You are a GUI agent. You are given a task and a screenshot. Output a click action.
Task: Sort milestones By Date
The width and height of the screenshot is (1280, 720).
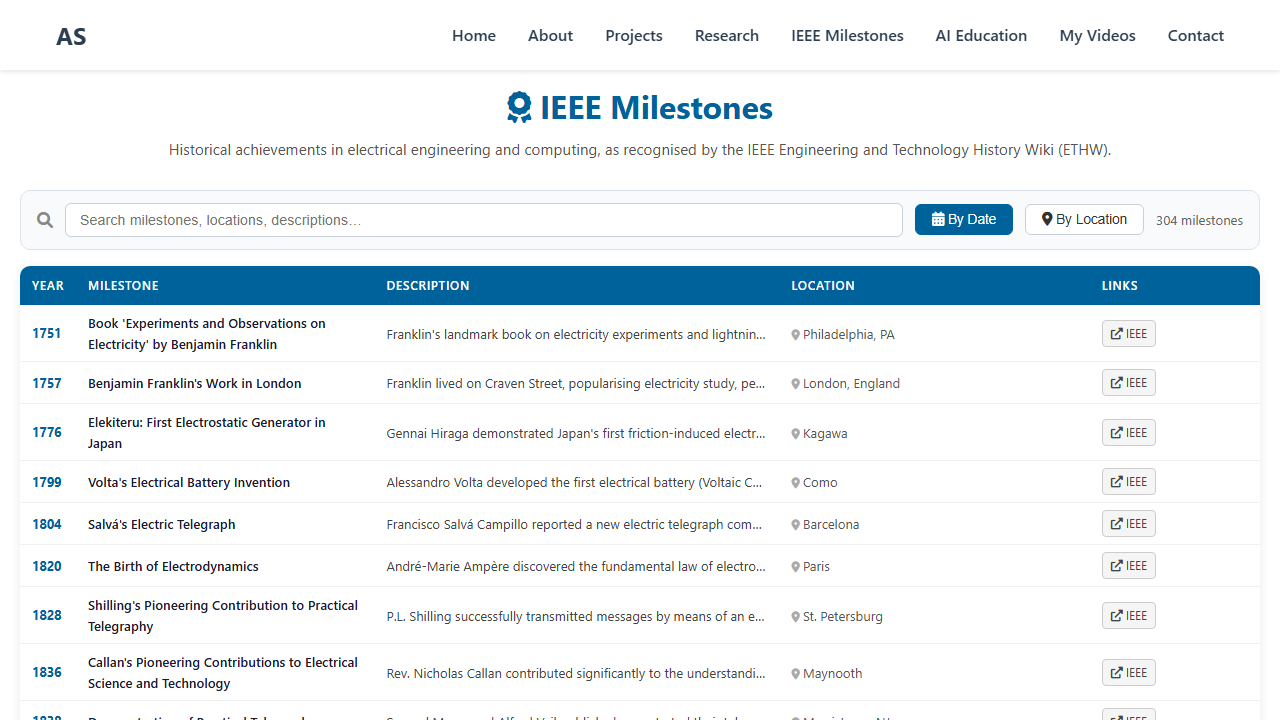[964, 220]
